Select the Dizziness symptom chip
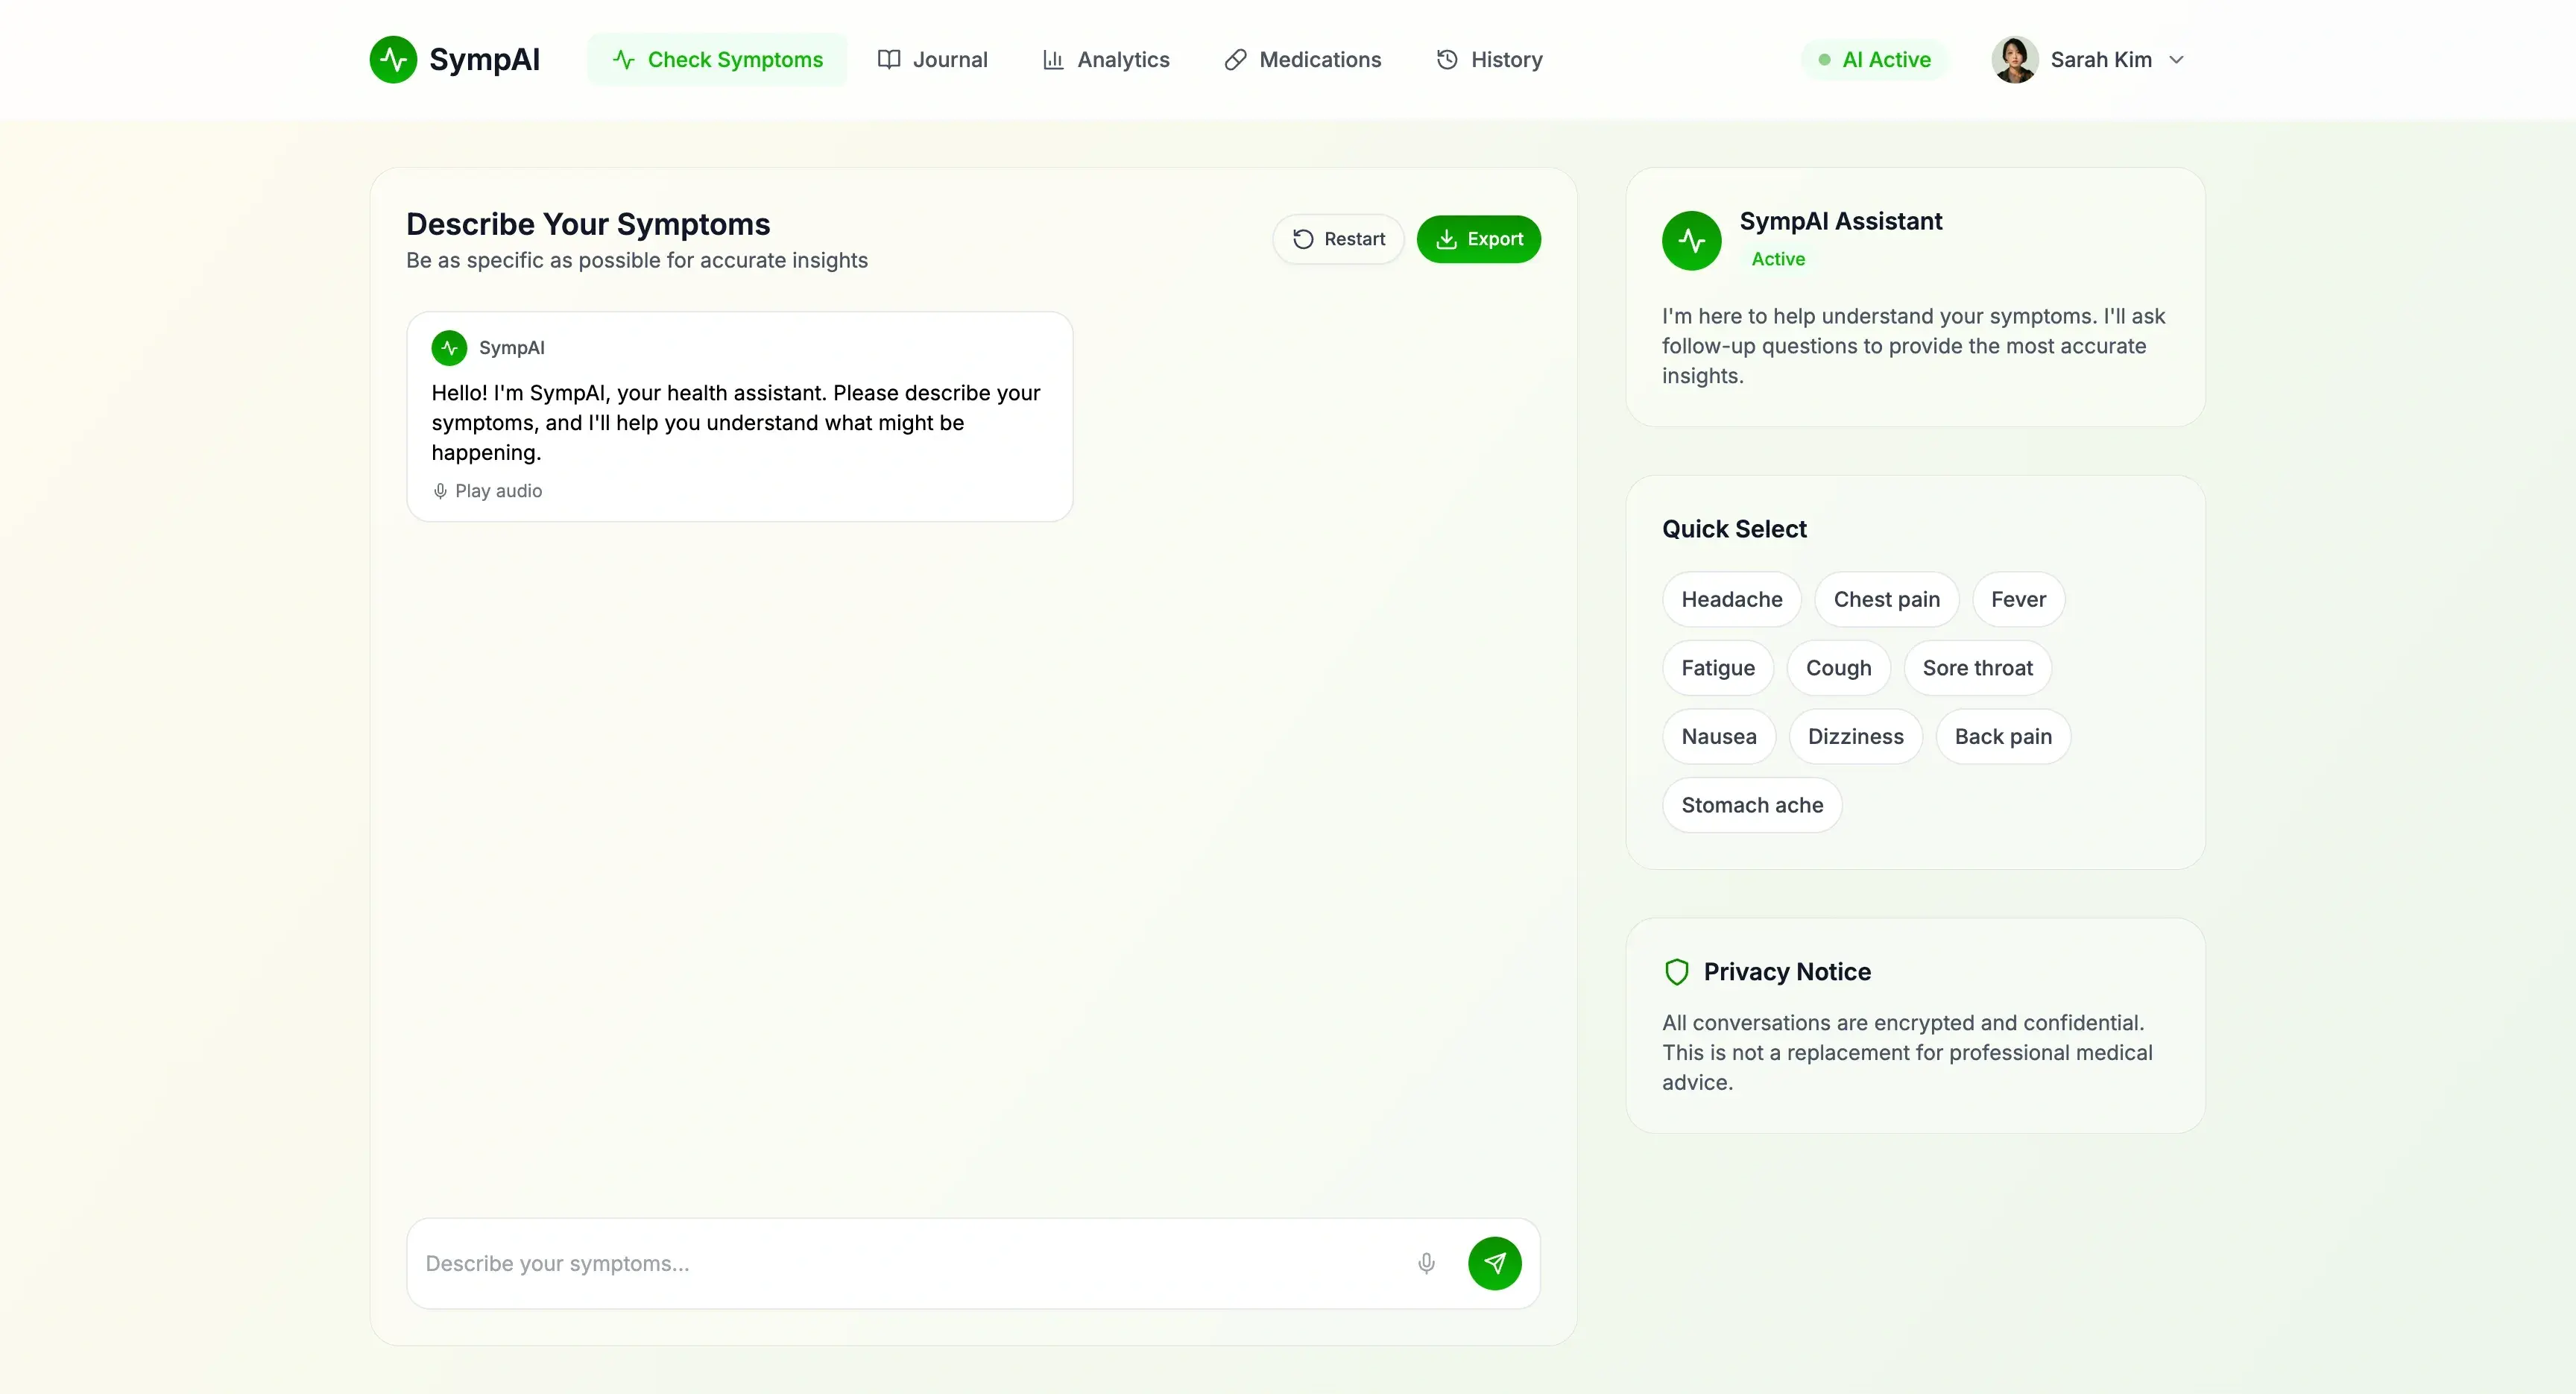Image resolution: width=2576 pixels, height=1394 pixels. pos(1856,736)
